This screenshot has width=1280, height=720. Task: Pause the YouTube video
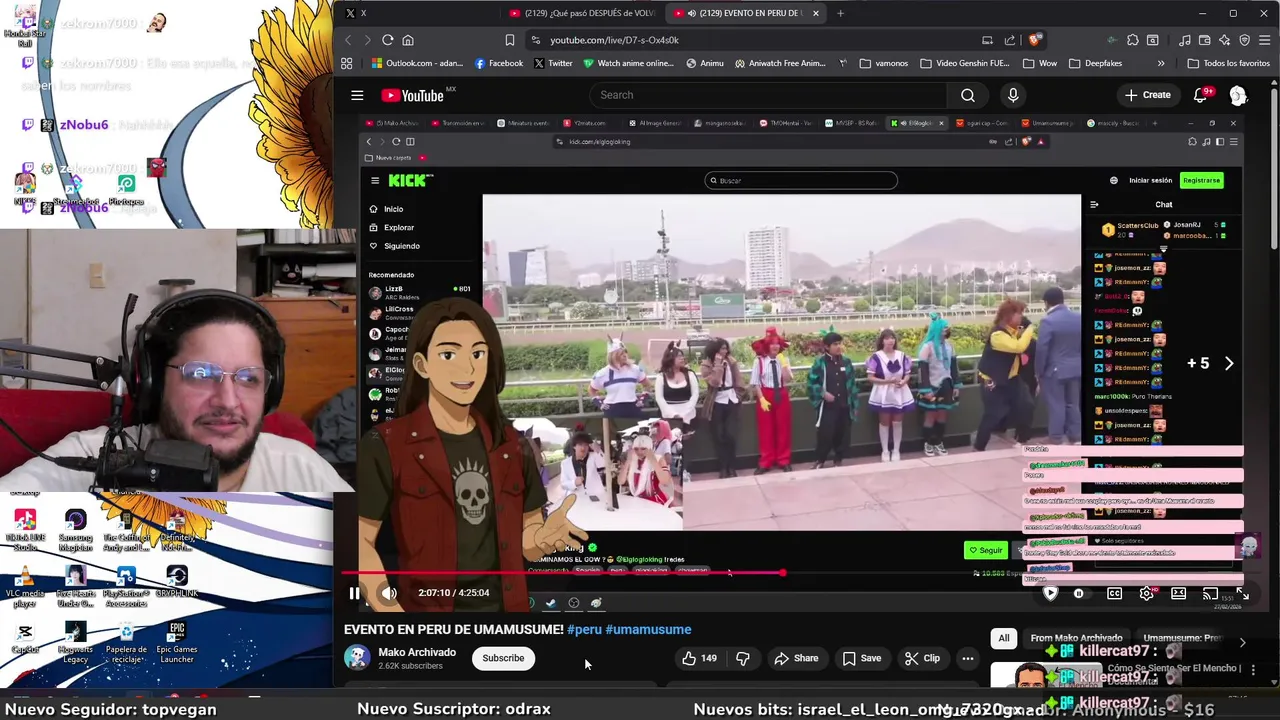coord(354,593)
